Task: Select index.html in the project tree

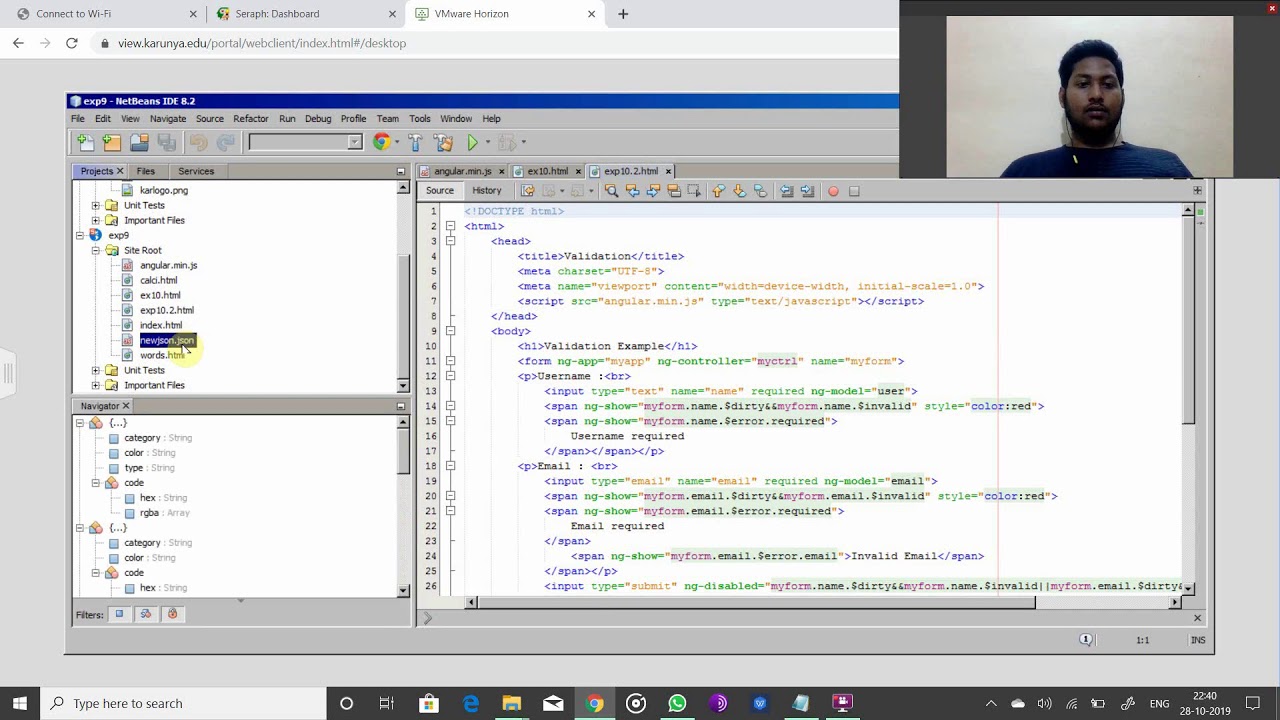Action: [x=161, y=325]
